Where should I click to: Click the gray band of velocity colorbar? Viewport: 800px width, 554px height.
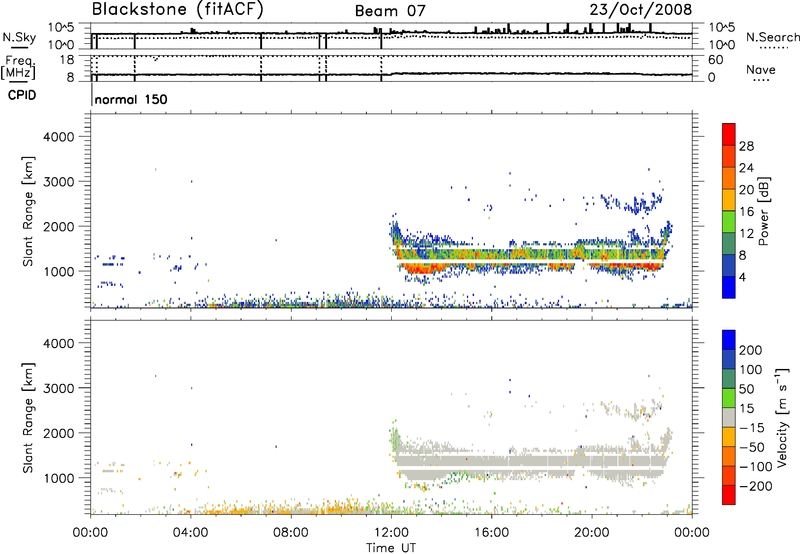[x=729, y=417]
